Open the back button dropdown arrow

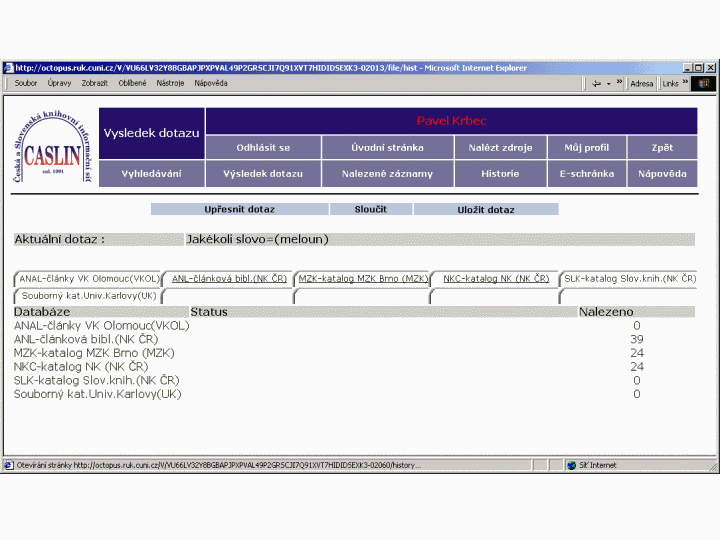pos(609,84)
